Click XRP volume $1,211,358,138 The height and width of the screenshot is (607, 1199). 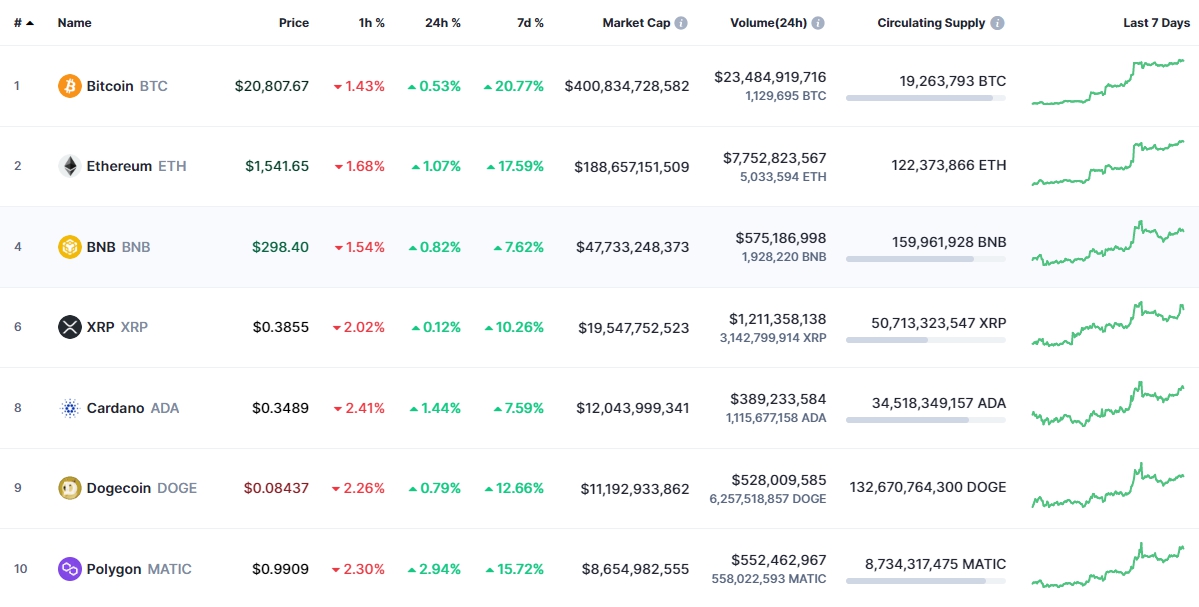(776, 319)
